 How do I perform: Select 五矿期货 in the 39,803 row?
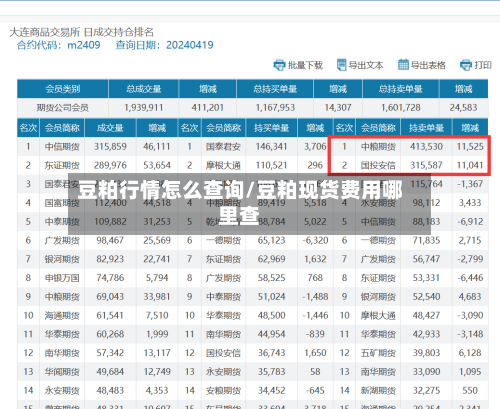pyautogui.click(x=378, y=353)
